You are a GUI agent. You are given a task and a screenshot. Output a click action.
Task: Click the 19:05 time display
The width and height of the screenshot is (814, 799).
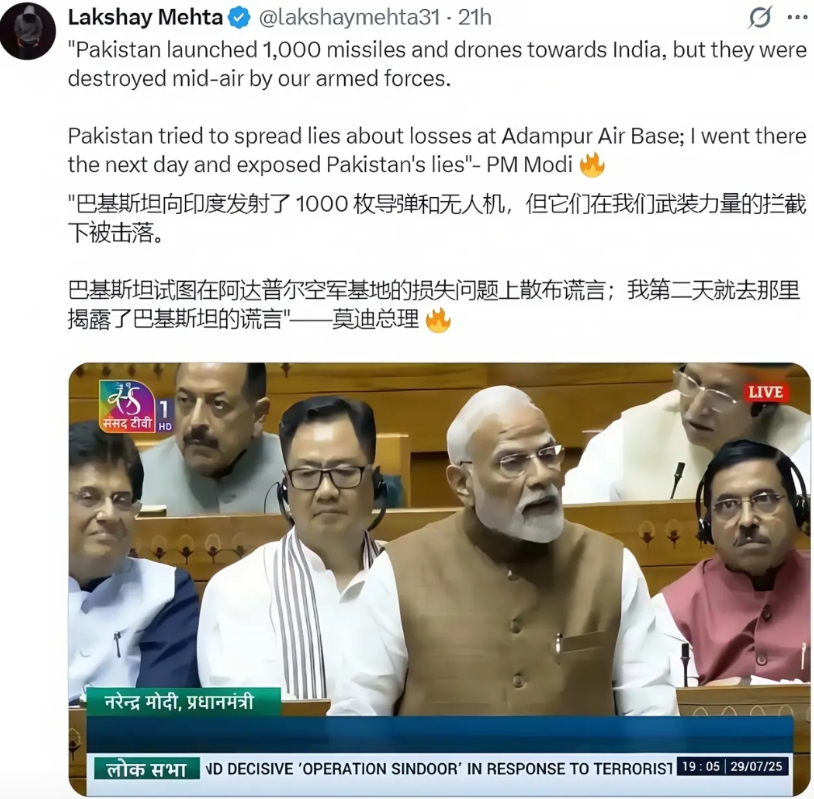[x=701, y=767]
